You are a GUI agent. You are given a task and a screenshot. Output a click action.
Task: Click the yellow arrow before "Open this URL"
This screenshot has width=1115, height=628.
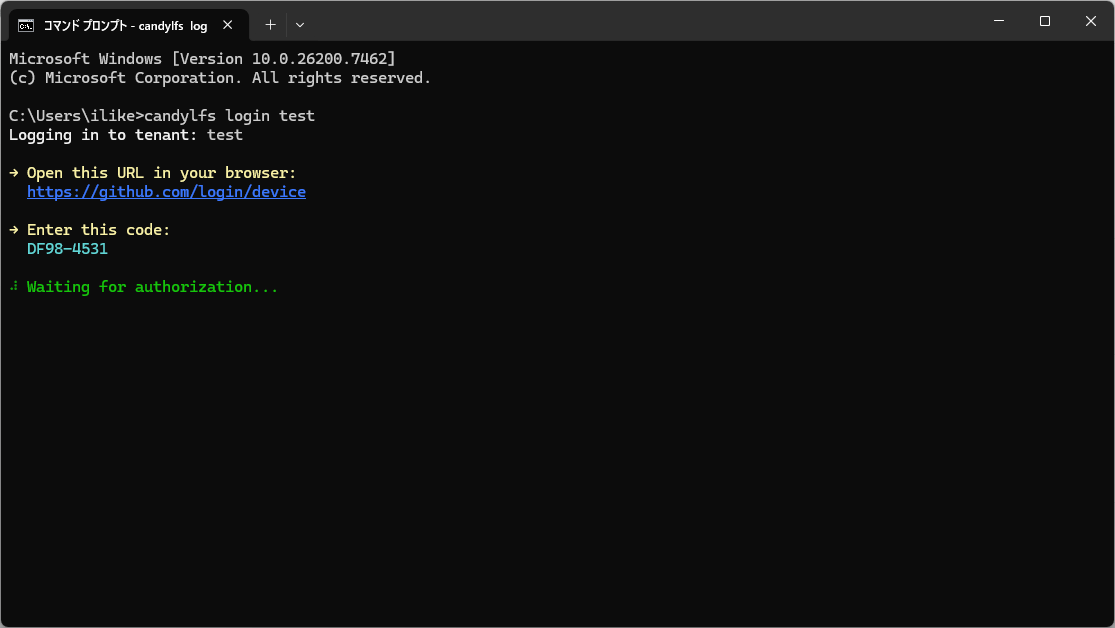[x=14, y=173]
